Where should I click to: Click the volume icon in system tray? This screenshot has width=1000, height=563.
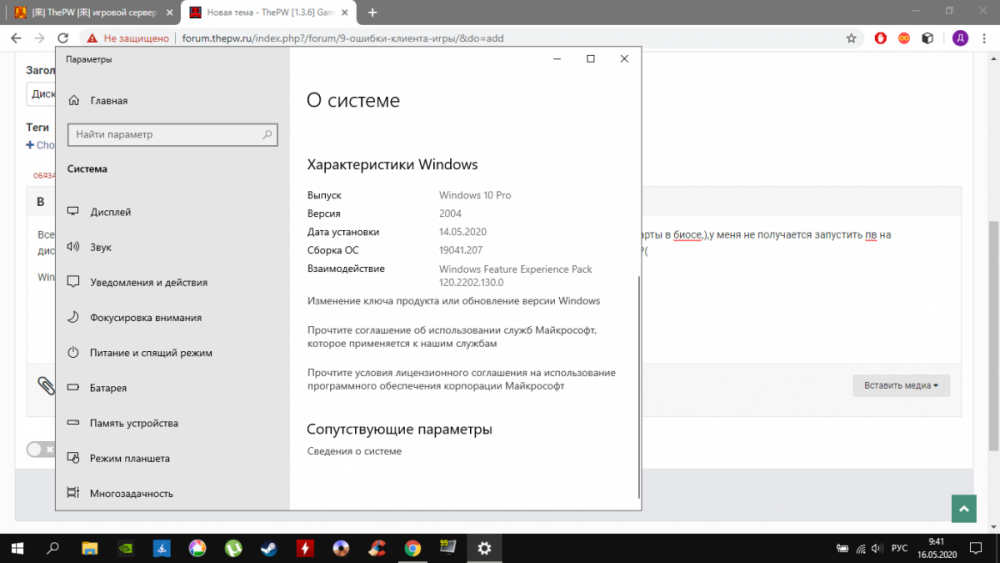(878, 548)
